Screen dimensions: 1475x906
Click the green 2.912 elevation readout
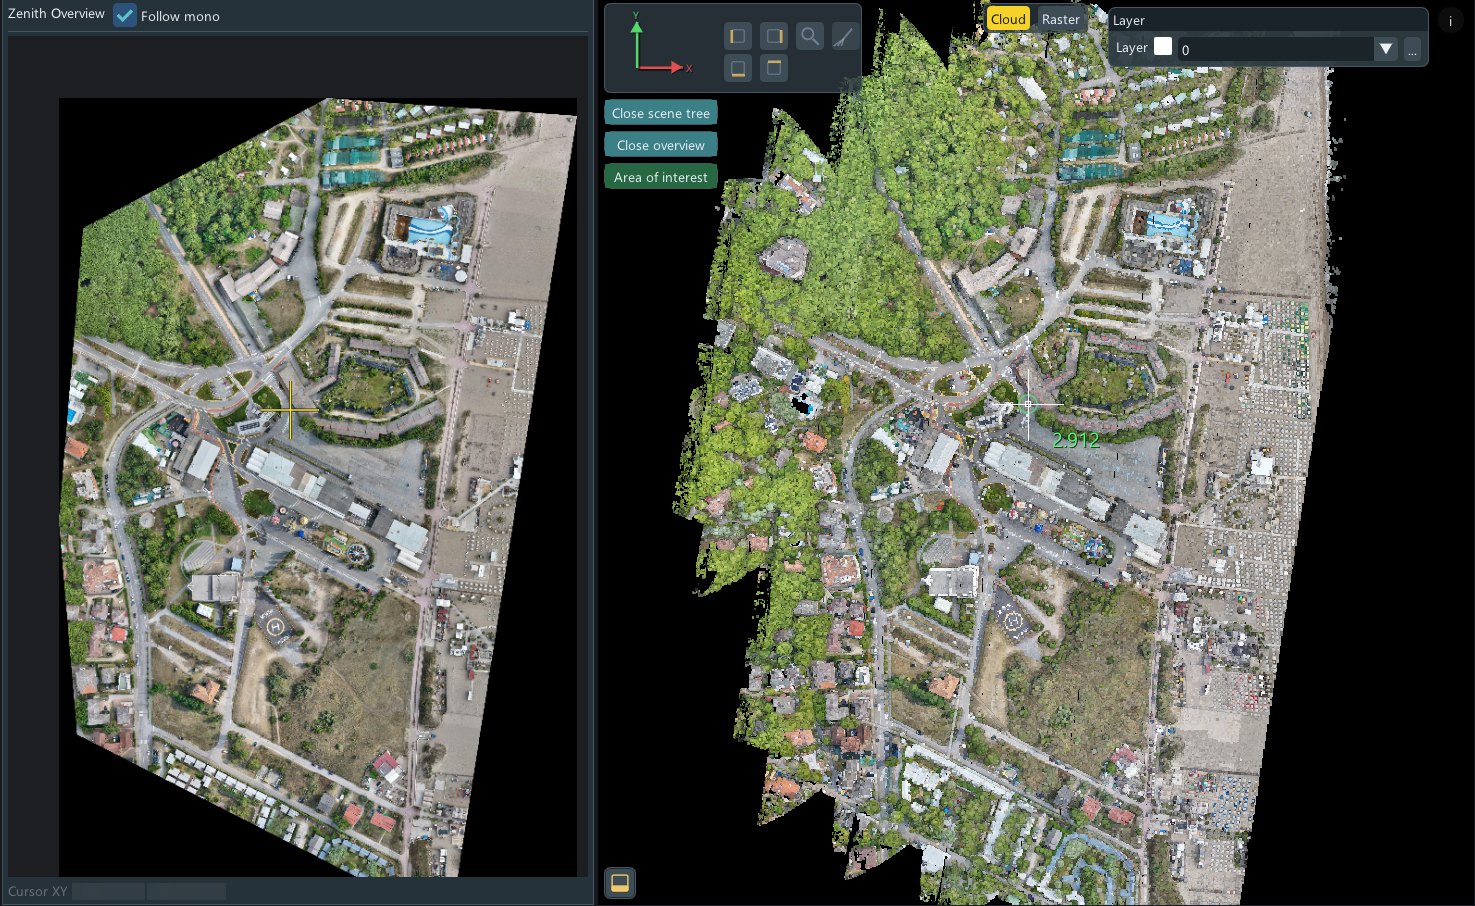tap(1076, 440)
